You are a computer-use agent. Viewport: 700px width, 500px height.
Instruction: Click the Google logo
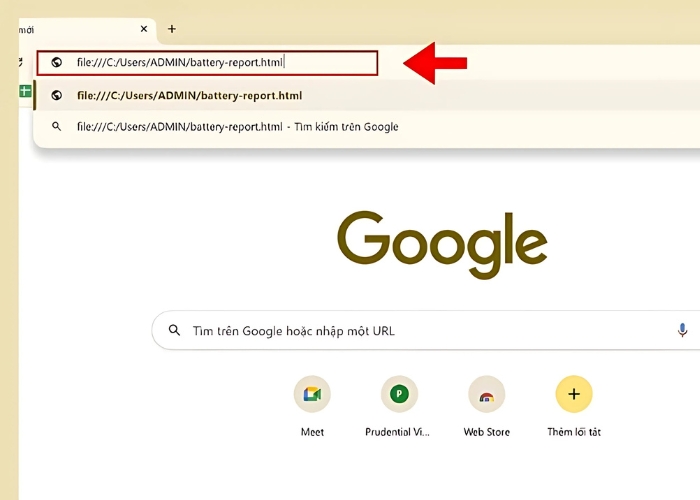[442, 246]
